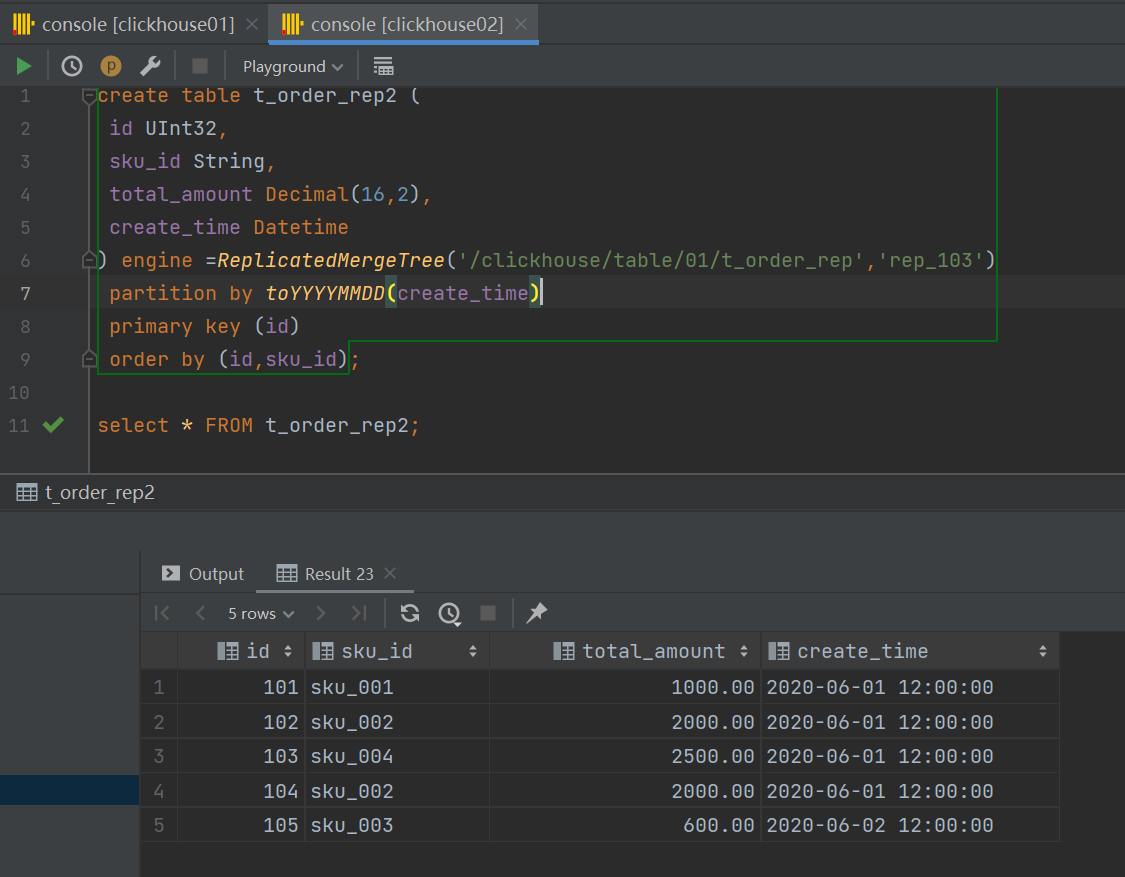Screen dimensions: 1125x877
Task: Jump to first page of results
Action: pyautogui.click(x=163, y=613)
